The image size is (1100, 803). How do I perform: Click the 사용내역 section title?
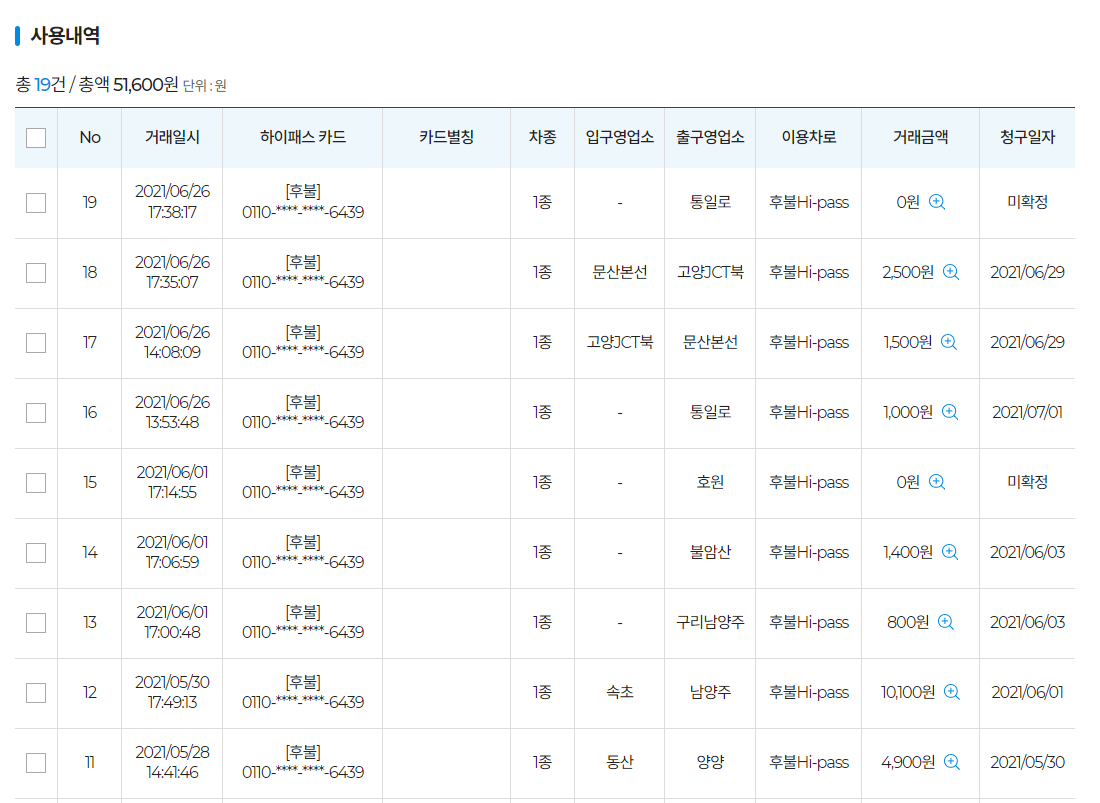[x=65, y=36]
